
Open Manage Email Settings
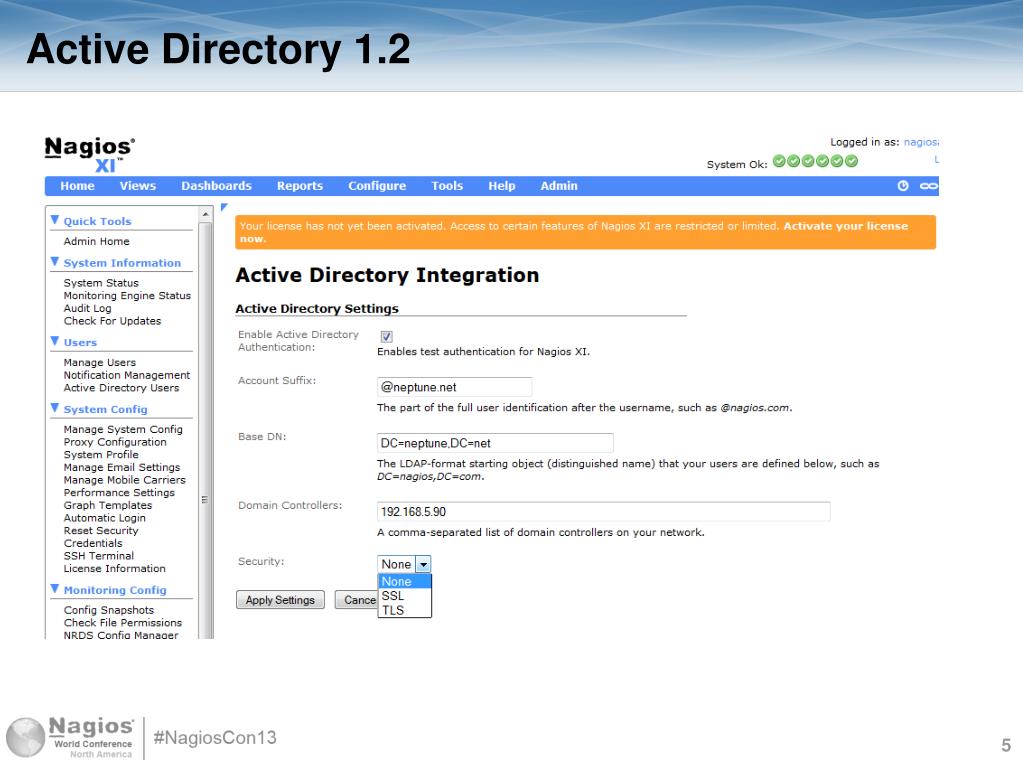[x=122, y=467]
